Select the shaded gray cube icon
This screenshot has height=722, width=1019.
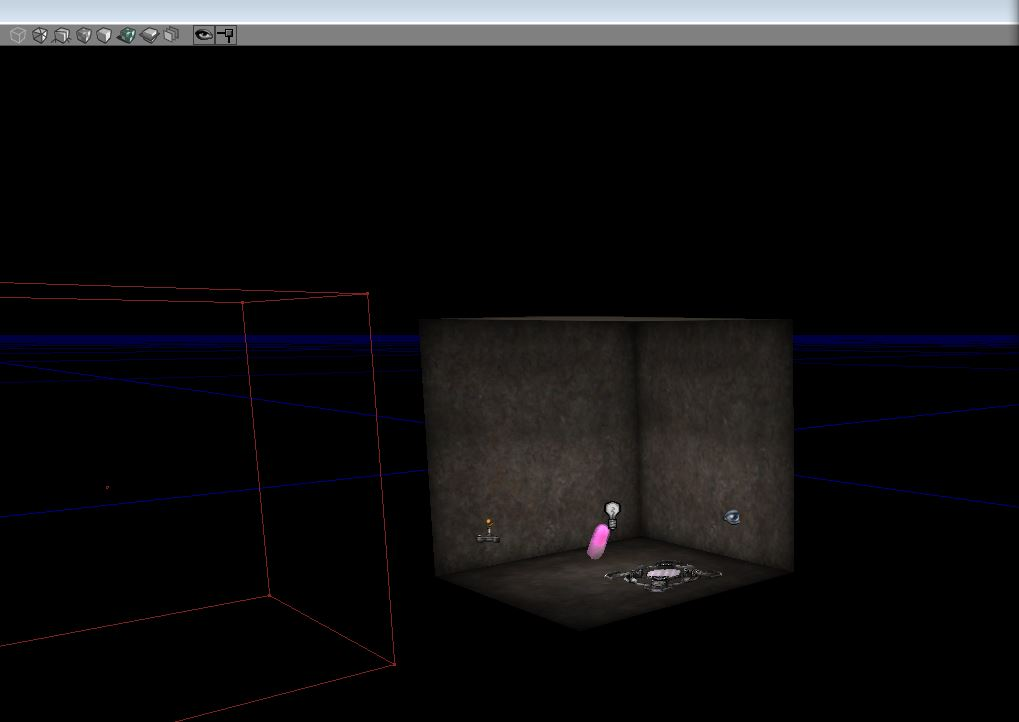[83, 33]
